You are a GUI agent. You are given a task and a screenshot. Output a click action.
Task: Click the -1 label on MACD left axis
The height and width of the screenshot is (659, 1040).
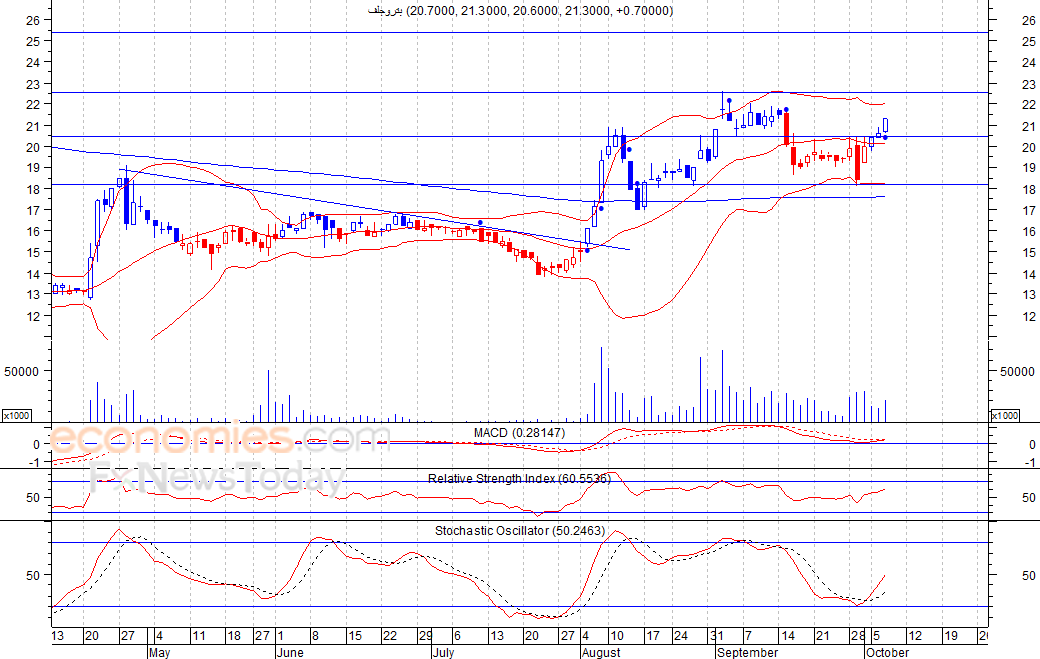(36, 463)
